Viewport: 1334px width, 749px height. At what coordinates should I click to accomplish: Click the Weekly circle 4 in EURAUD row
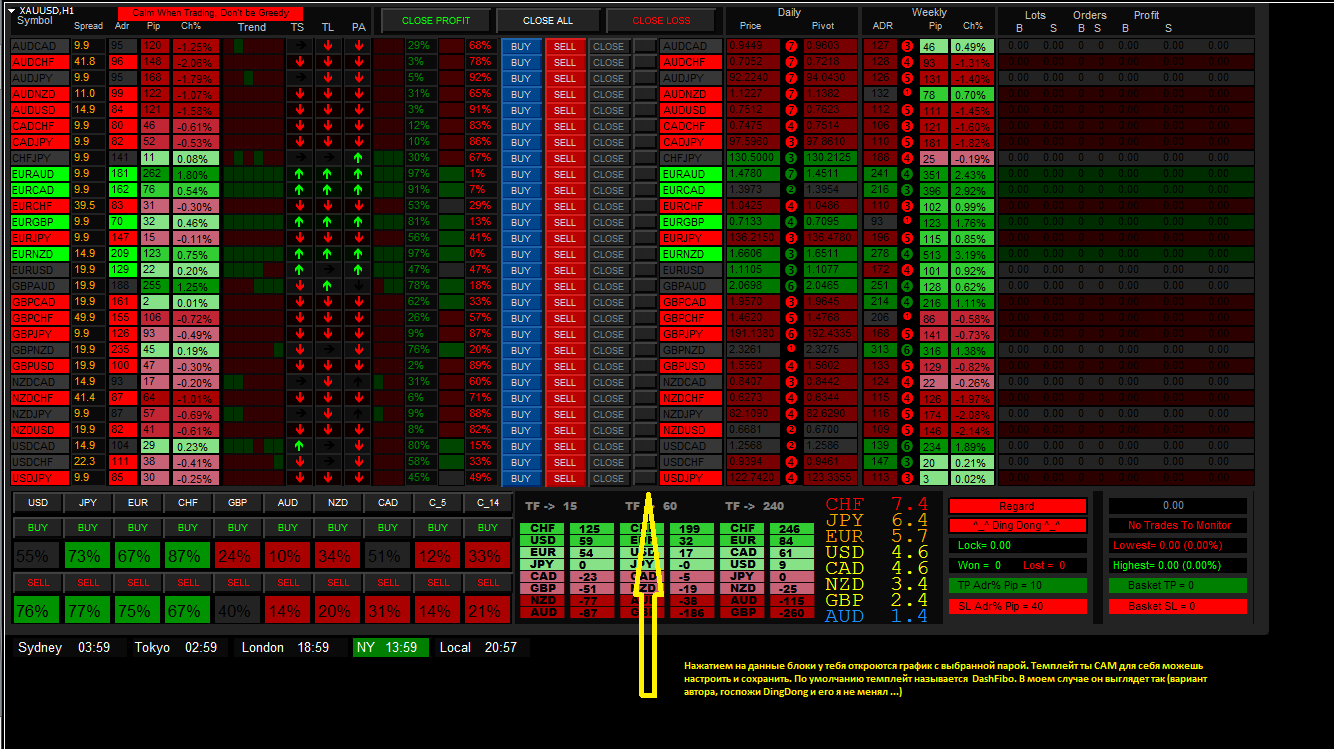[x=907, y=174]
